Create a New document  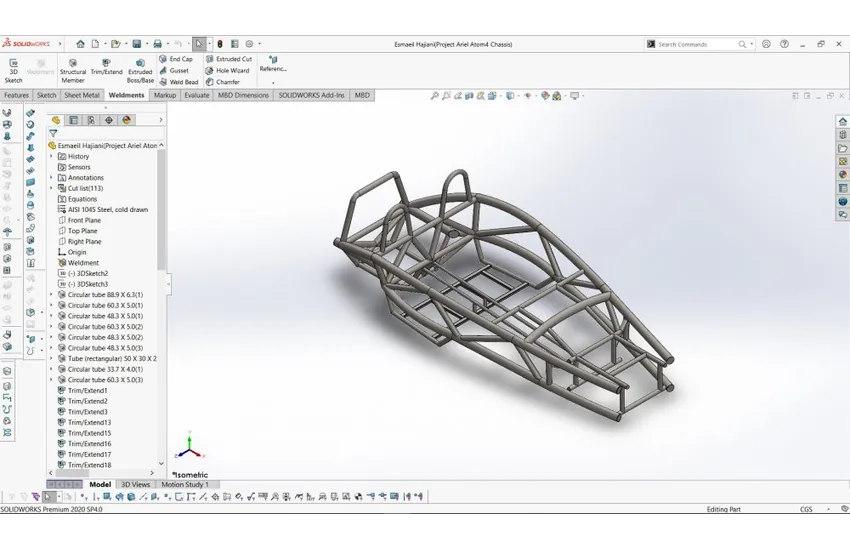point(95,44)
